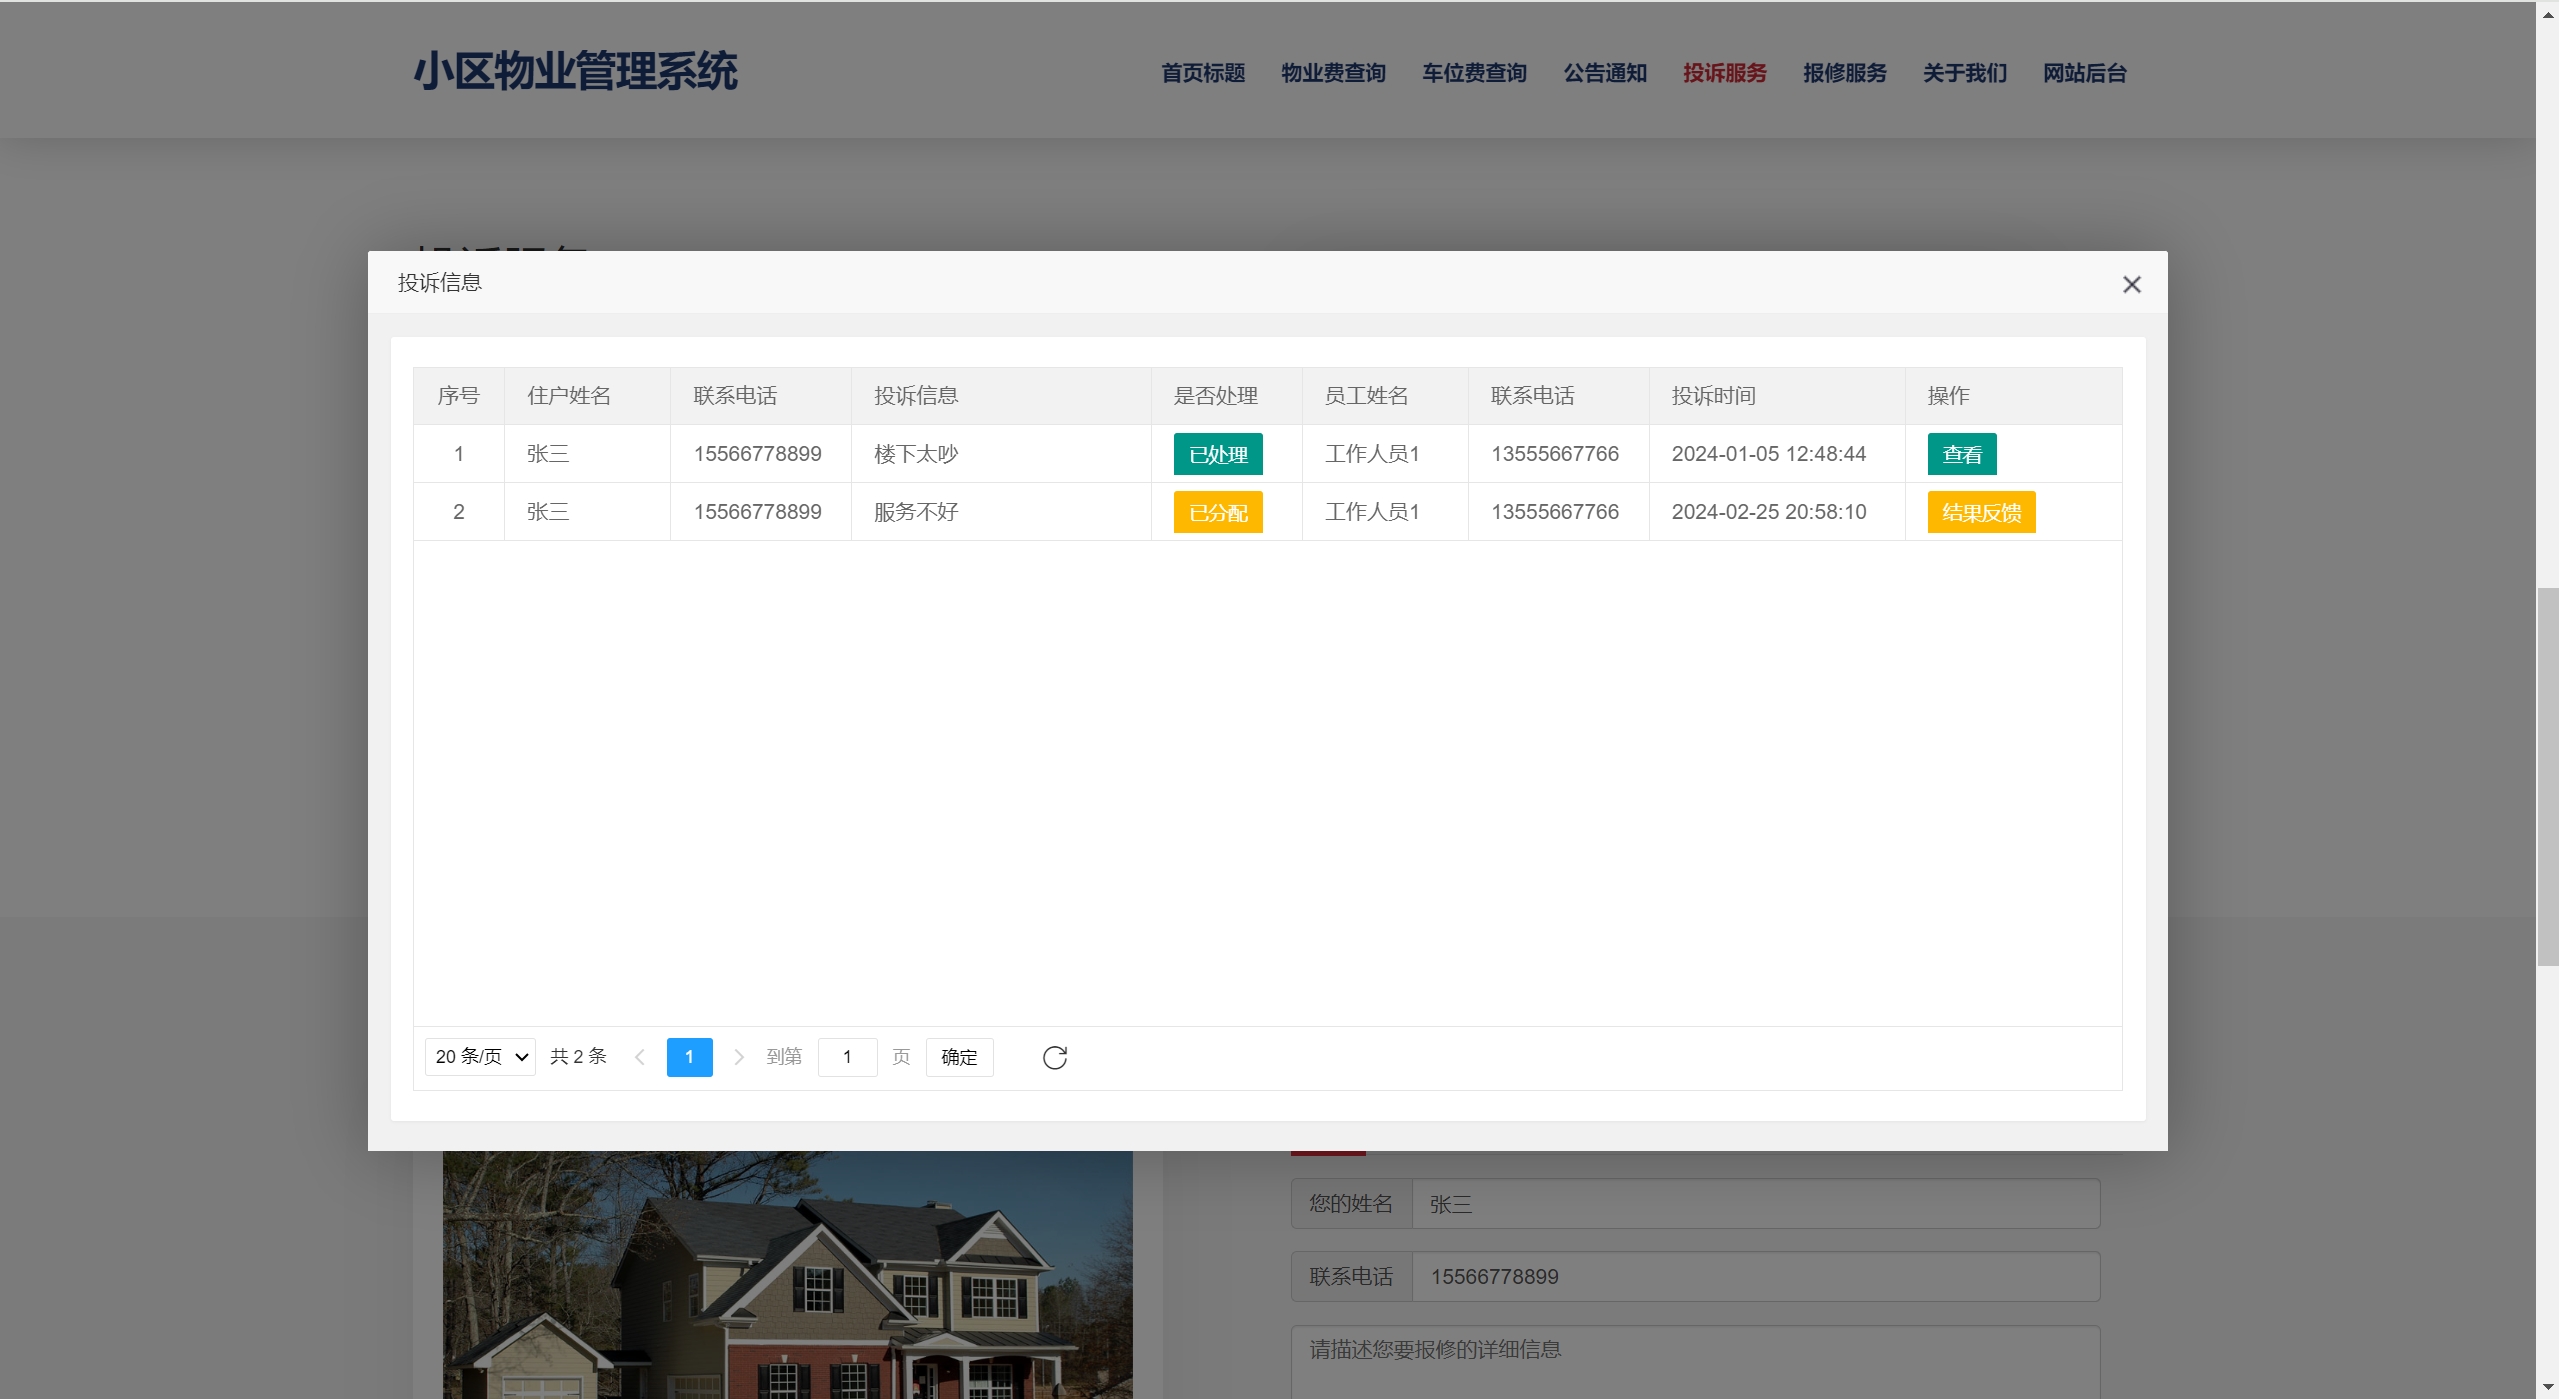Viewport: 2559px width, 1399px height.
Task: Select page 1 in pagination
Action: click(689, 1057)
